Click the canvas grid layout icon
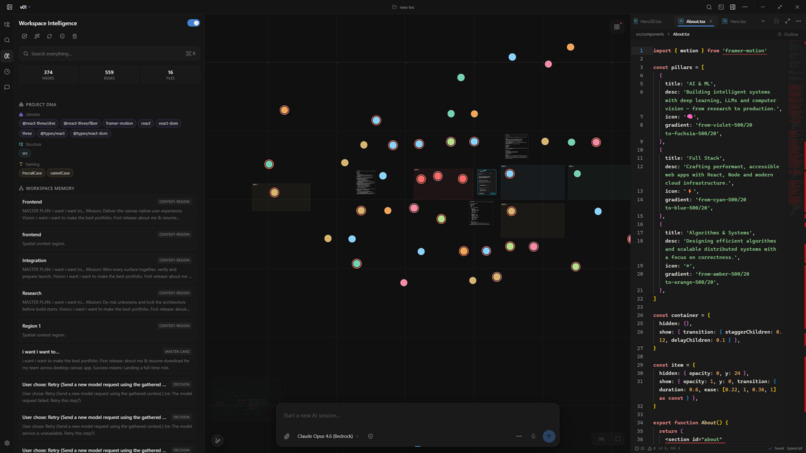Screen dimensions: 806x453 (617, 27)
